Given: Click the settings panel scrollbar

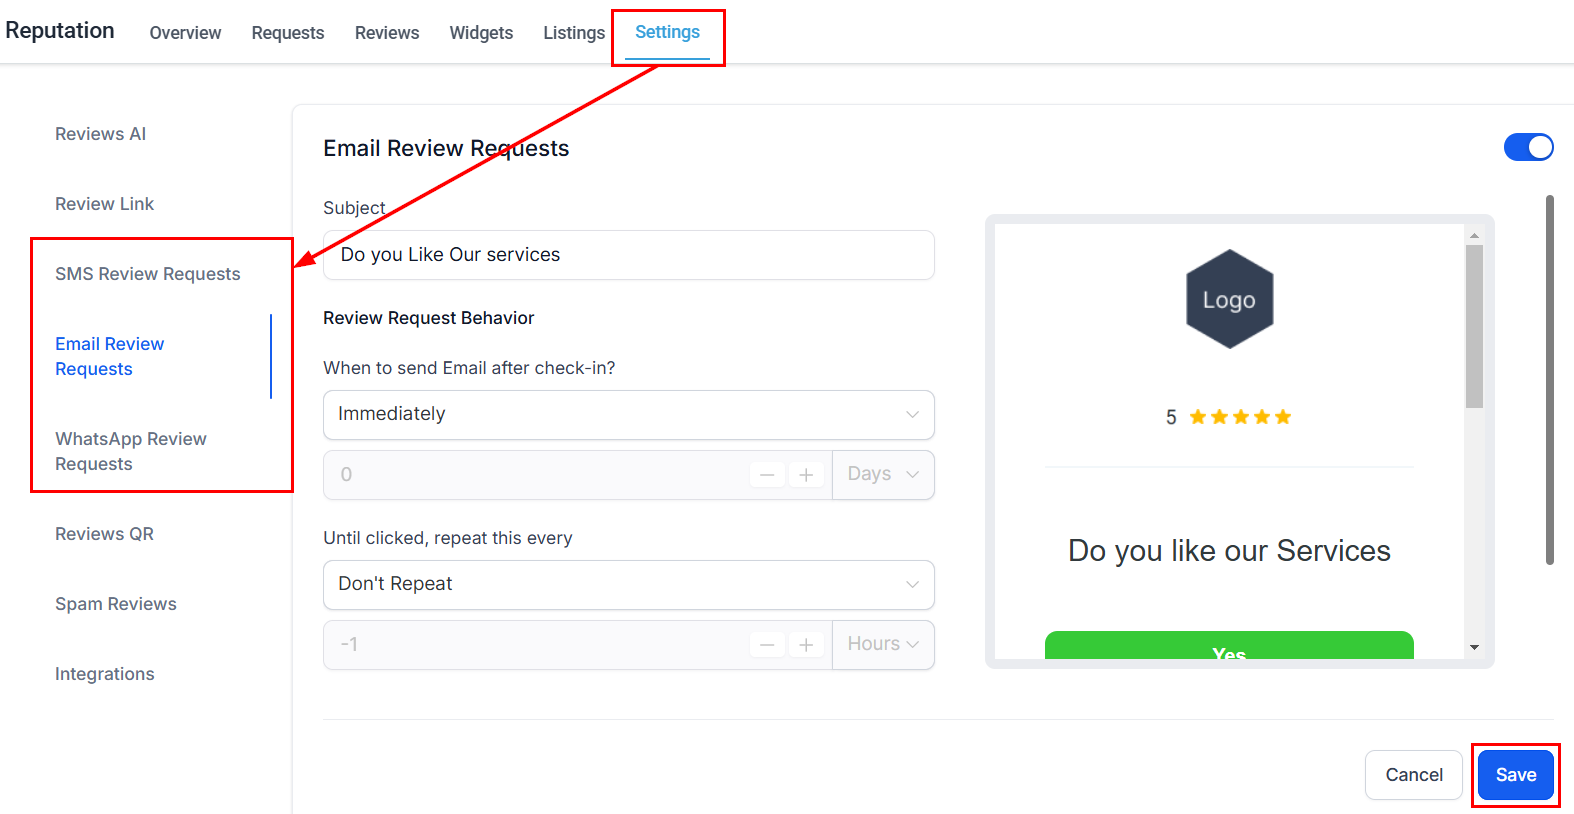Looking at the screenshot, I should (1550, 380).
